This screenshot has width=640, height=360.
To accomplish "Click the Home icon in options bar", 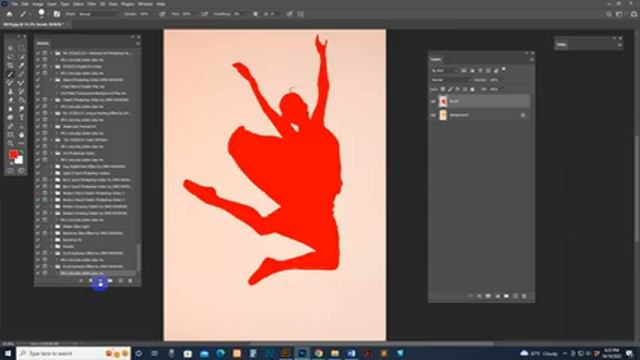I will (x=9, y=14).
